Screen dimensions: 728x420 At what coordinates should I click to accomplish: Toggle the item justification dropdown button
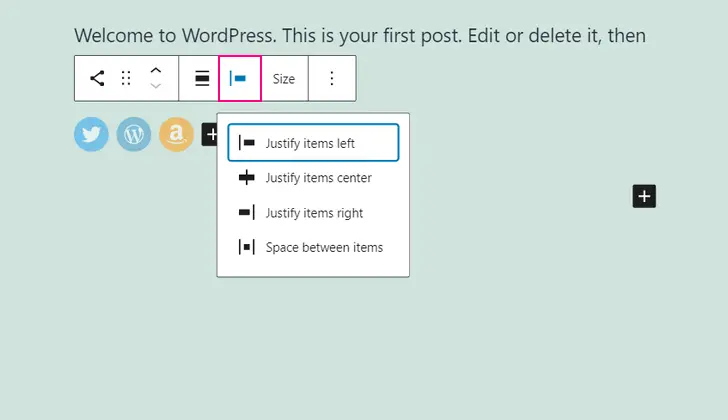(x=240, y=78)
